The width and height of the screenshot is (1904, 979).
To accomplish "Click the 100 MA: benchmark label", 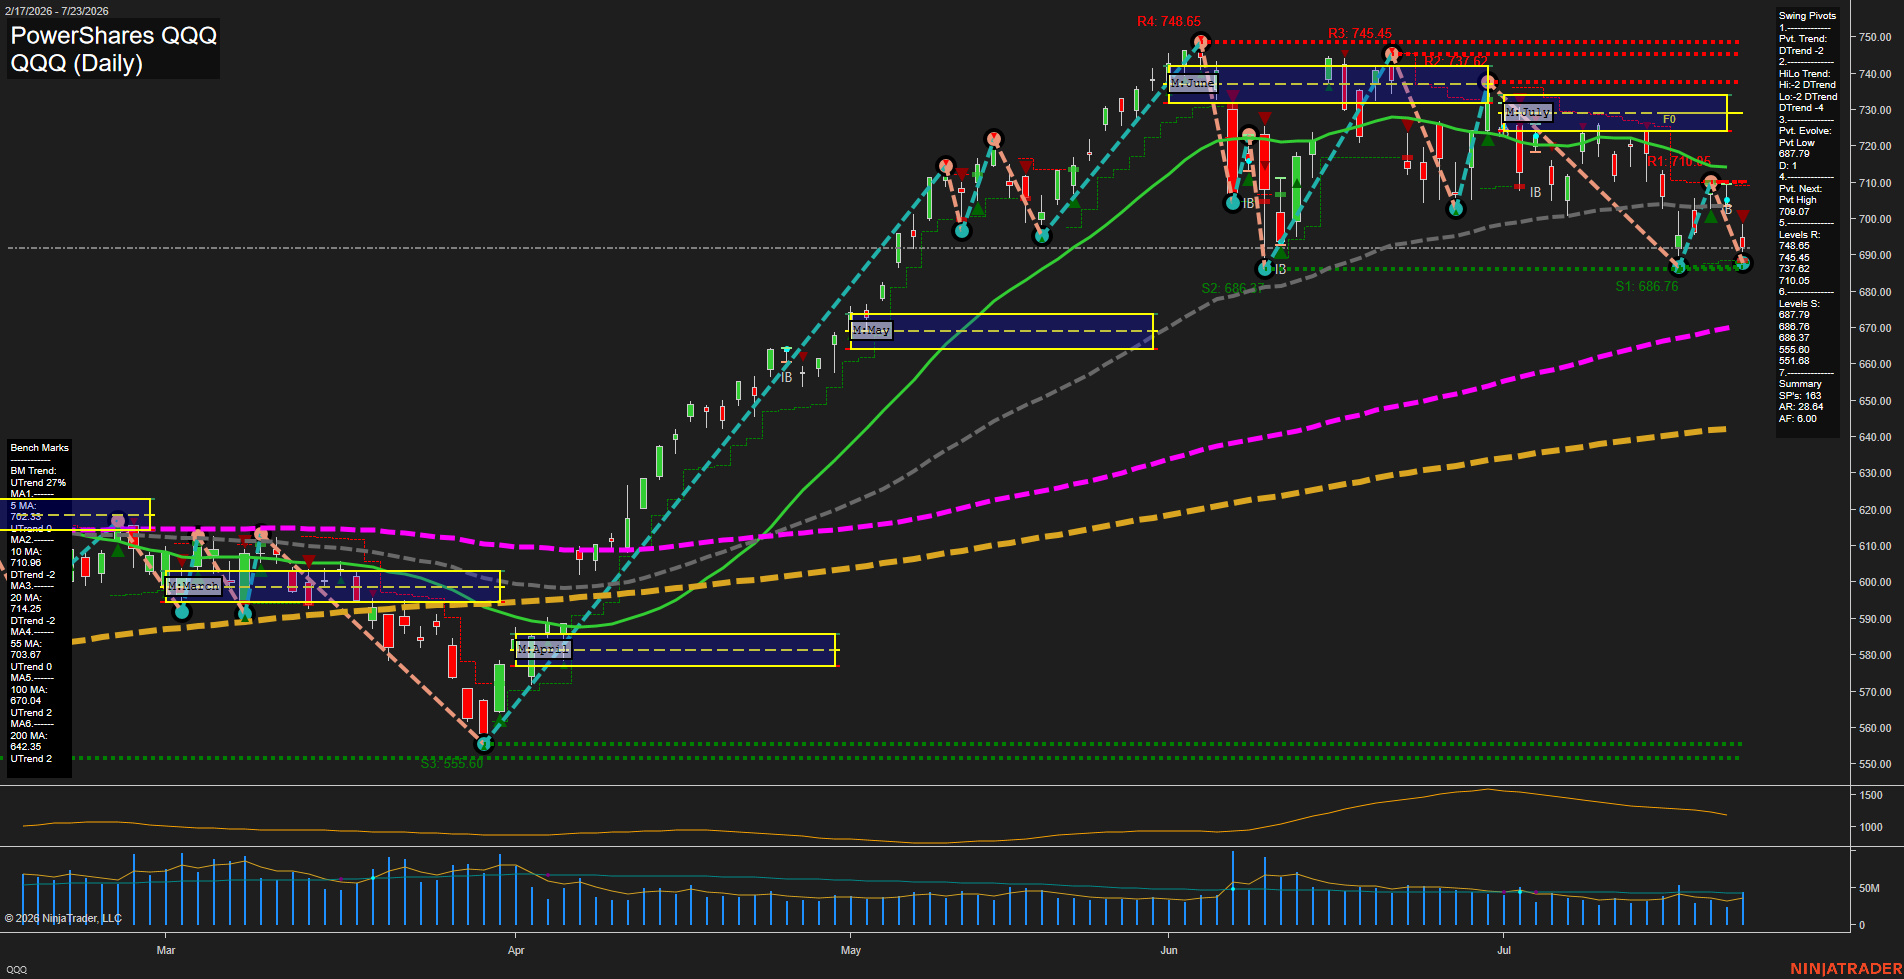I will [29, 690].
